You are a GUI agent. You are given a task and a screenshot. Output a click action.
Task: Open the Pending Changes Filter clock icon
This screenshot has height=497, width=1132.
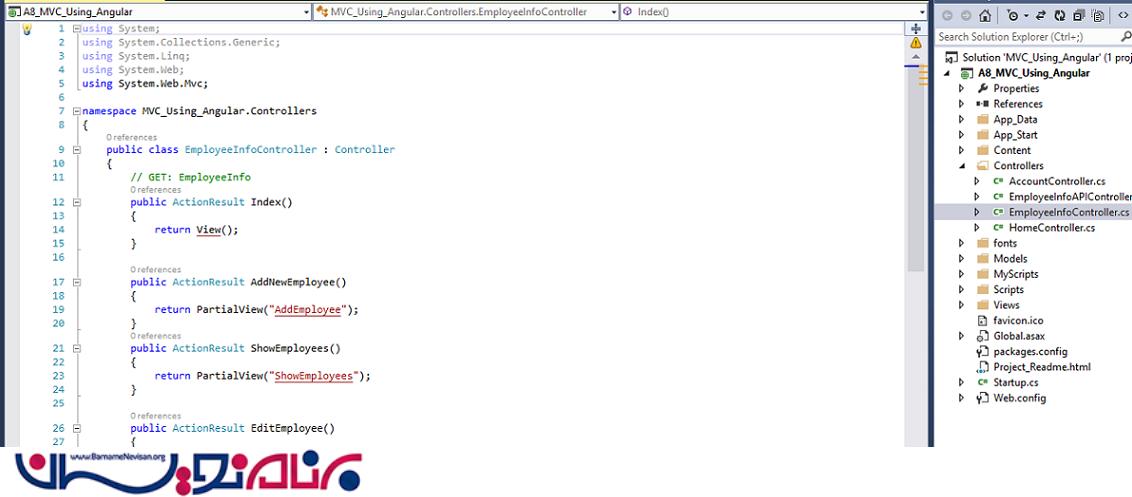tap(1012, 15)
